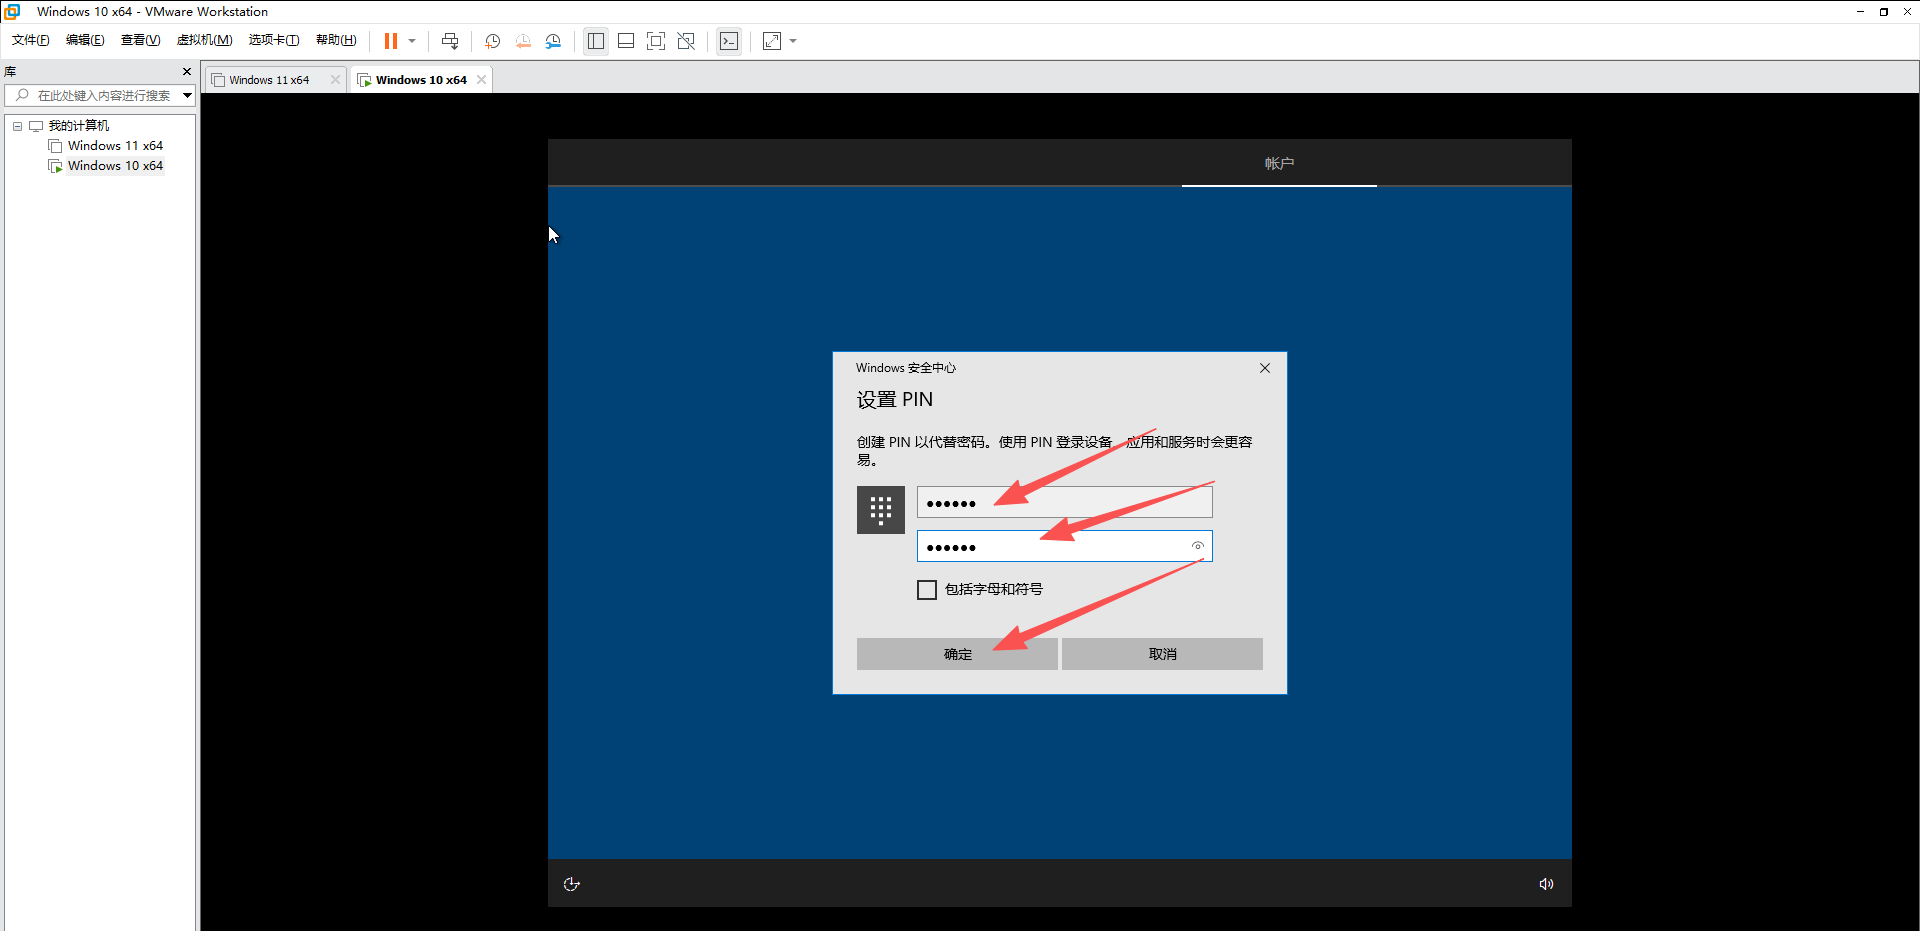Image resolution: width=1920 pixels, height=931 pixels.
Task: Close the Windows 安全中心 dialog
Action: point(1265,368)
